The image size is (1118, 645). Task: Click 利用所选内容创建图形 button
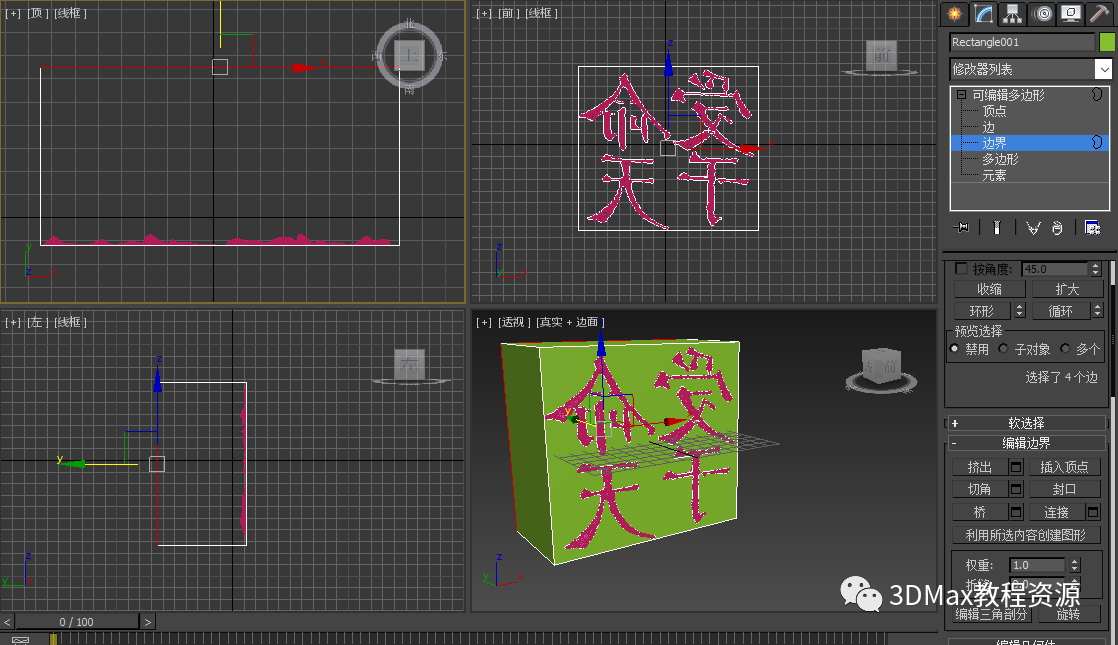point(1026,535)
